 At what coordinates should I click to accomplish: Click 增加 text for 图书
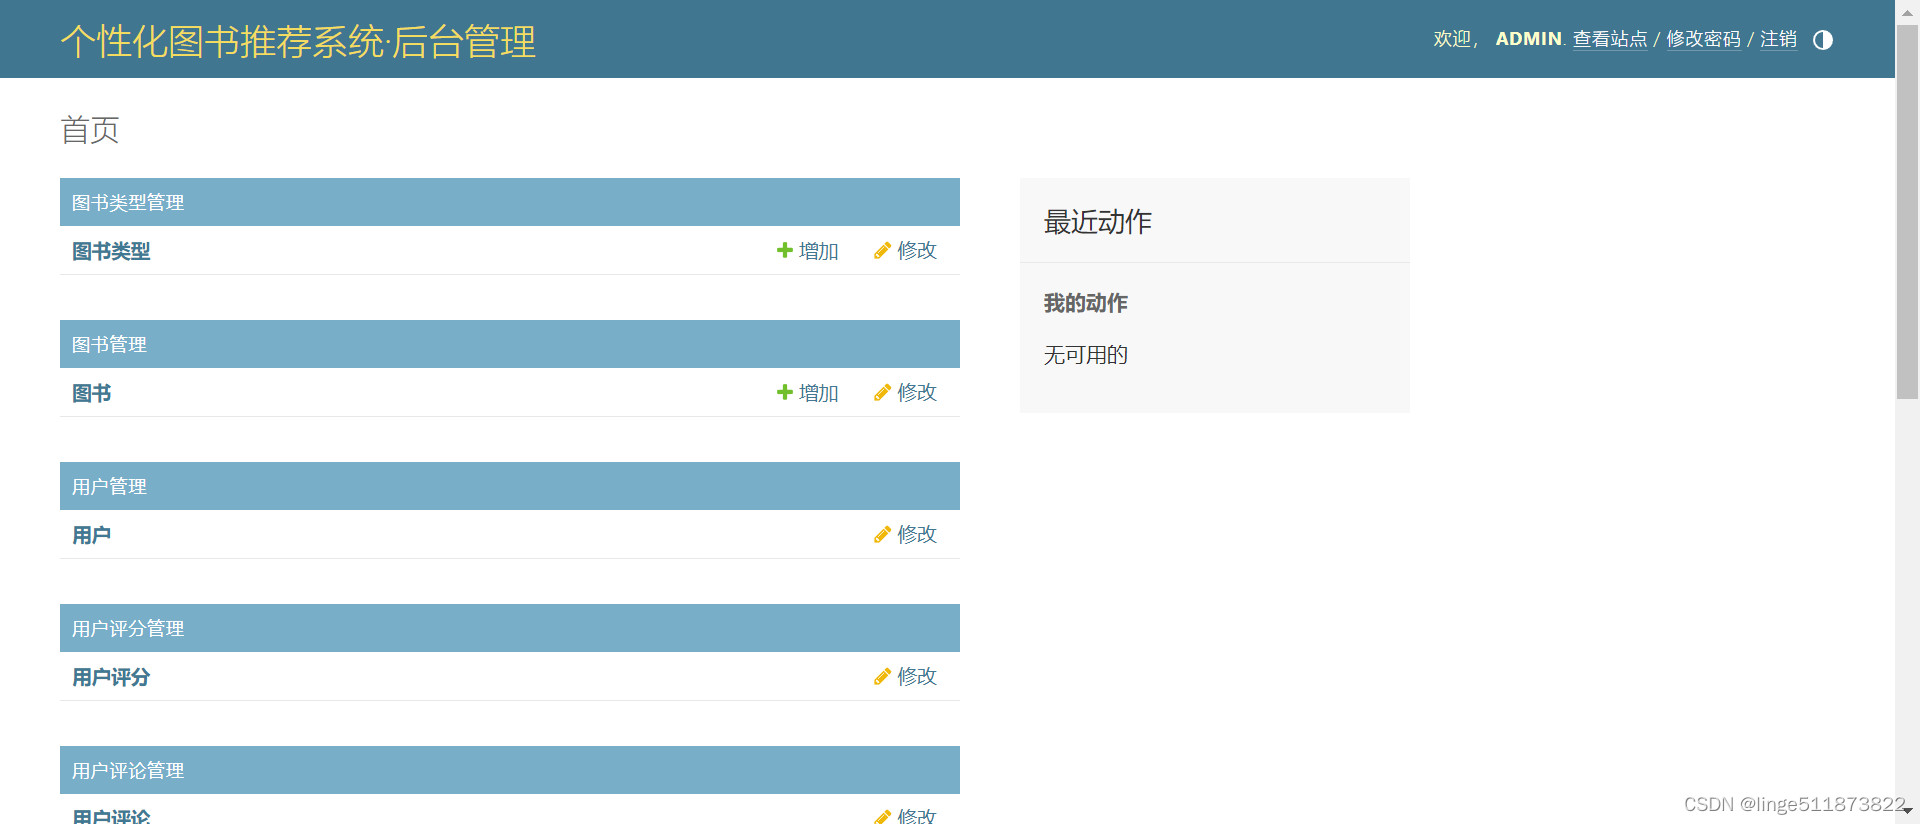pyautogui.click(x=818, y=393)
